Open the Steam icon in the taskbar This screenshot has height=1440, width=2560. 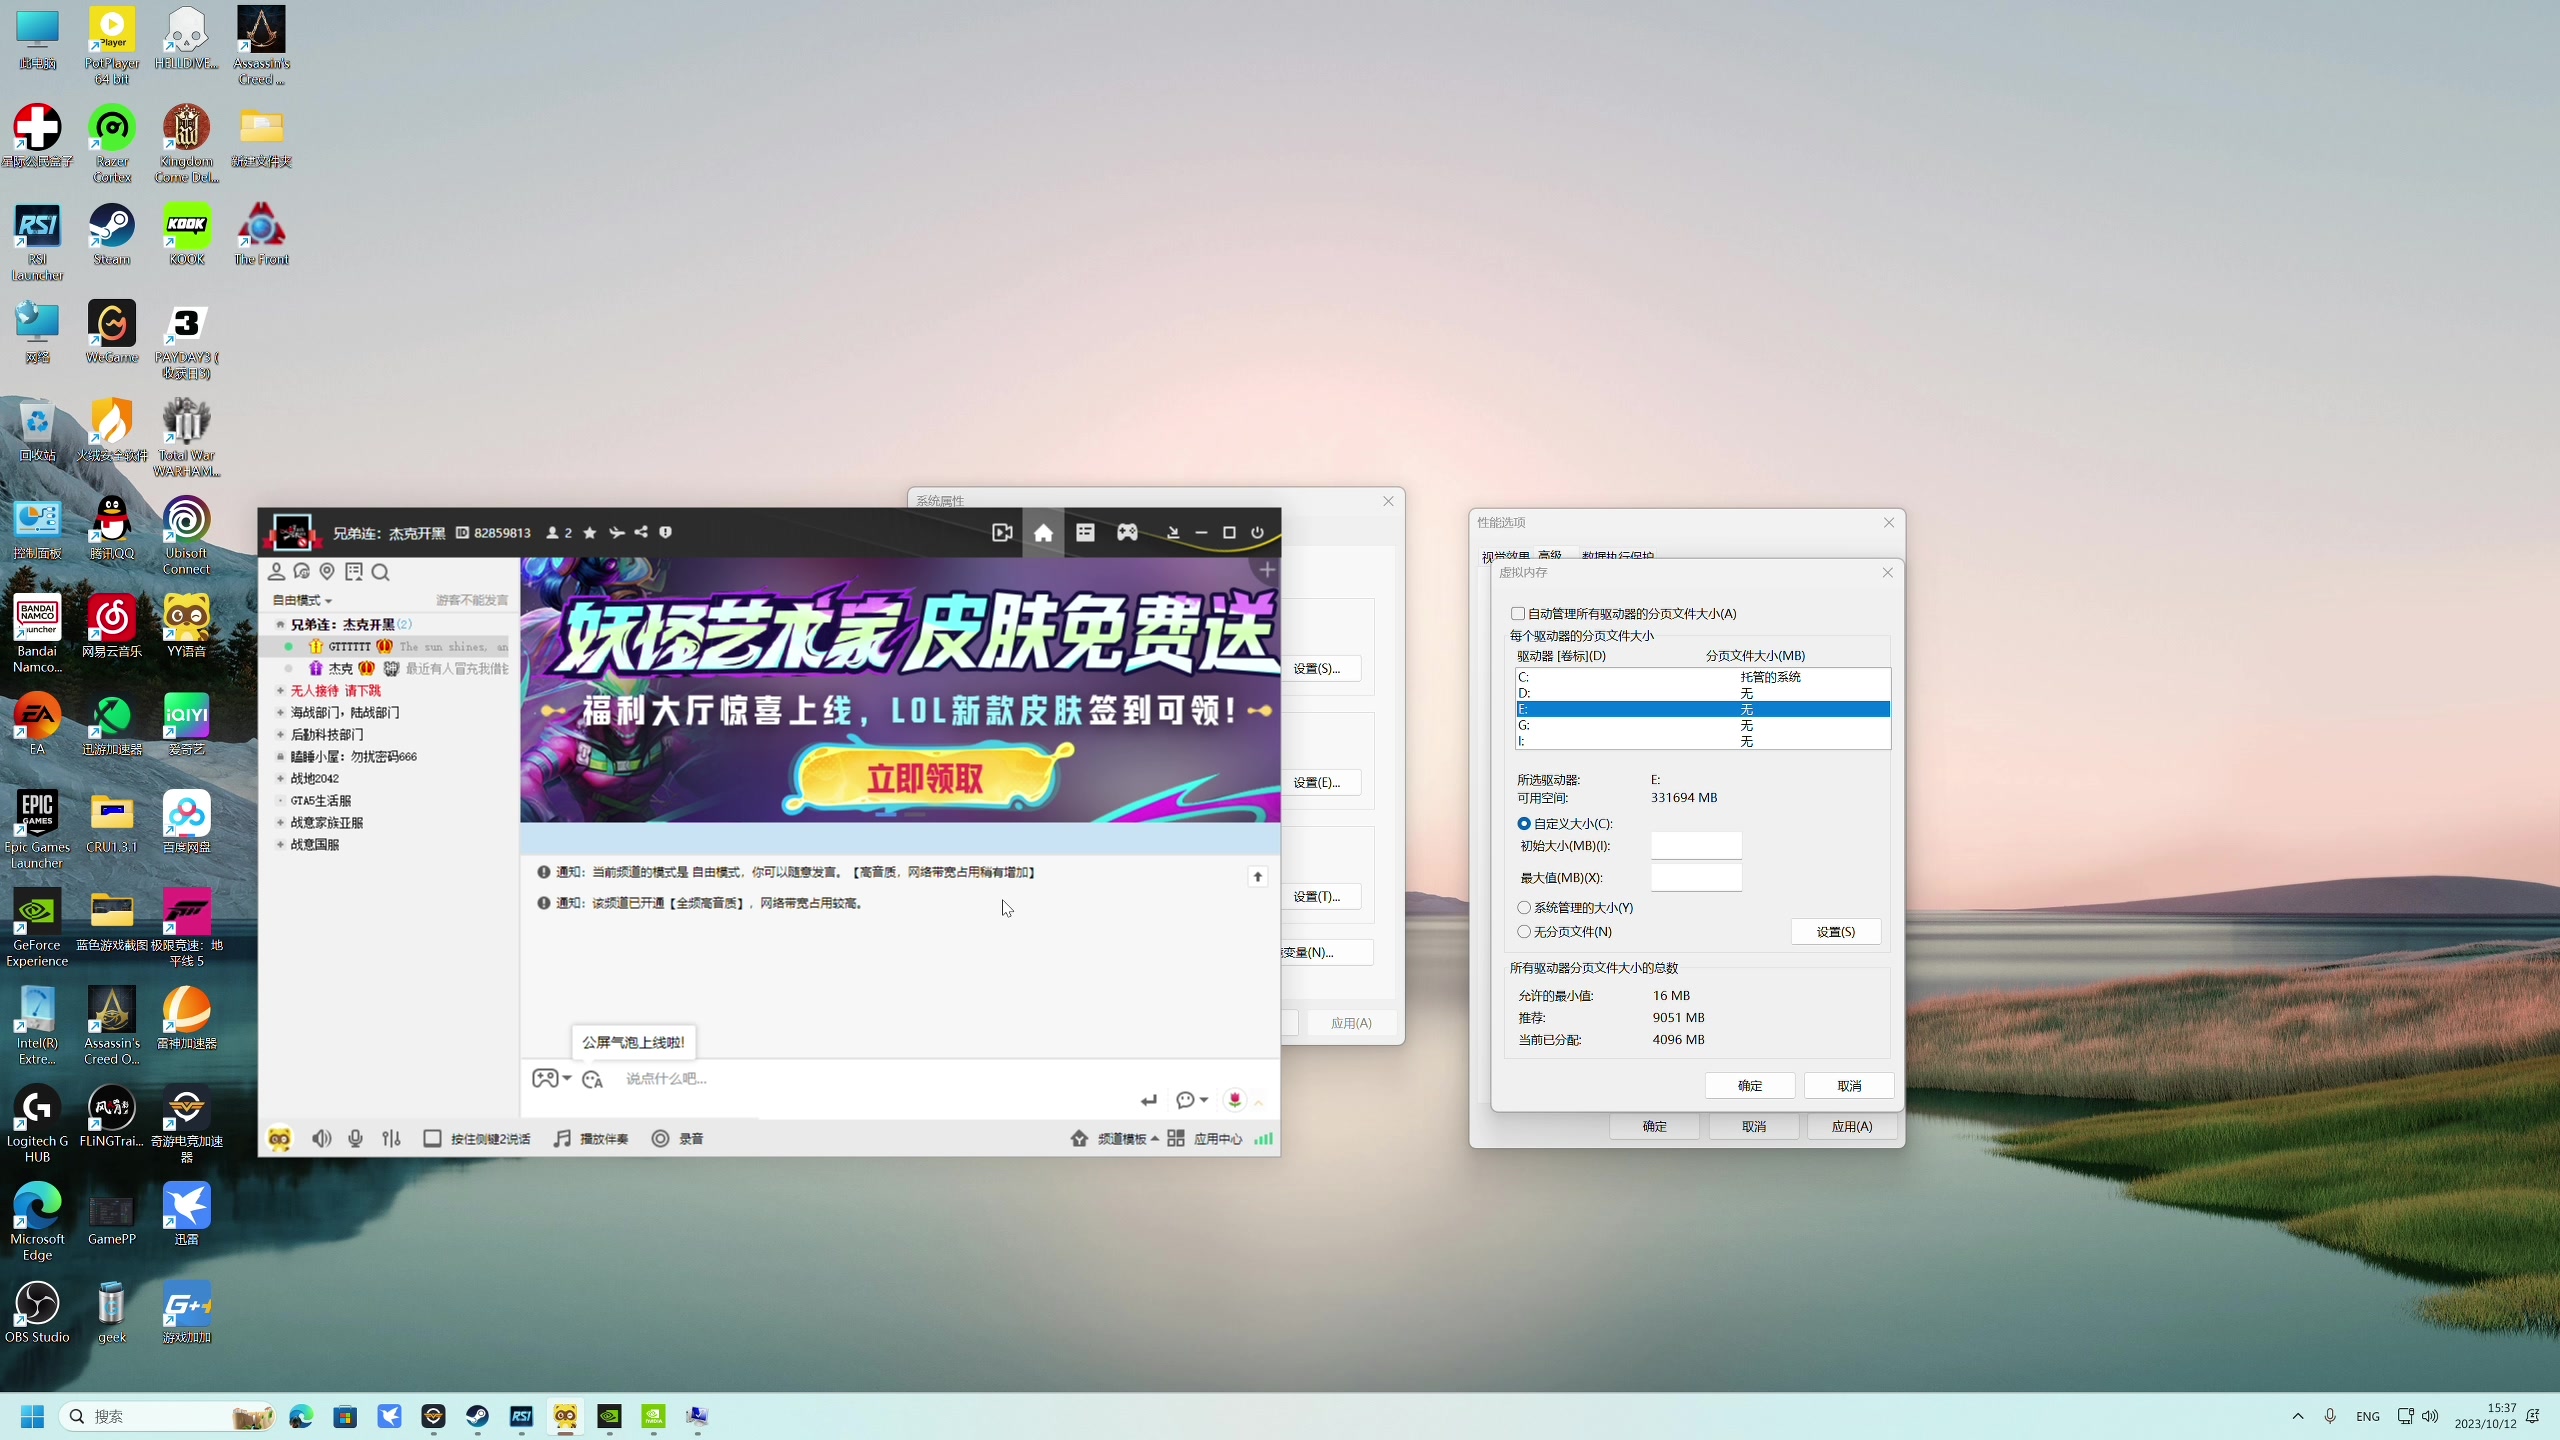click(x=477, y=1416)
